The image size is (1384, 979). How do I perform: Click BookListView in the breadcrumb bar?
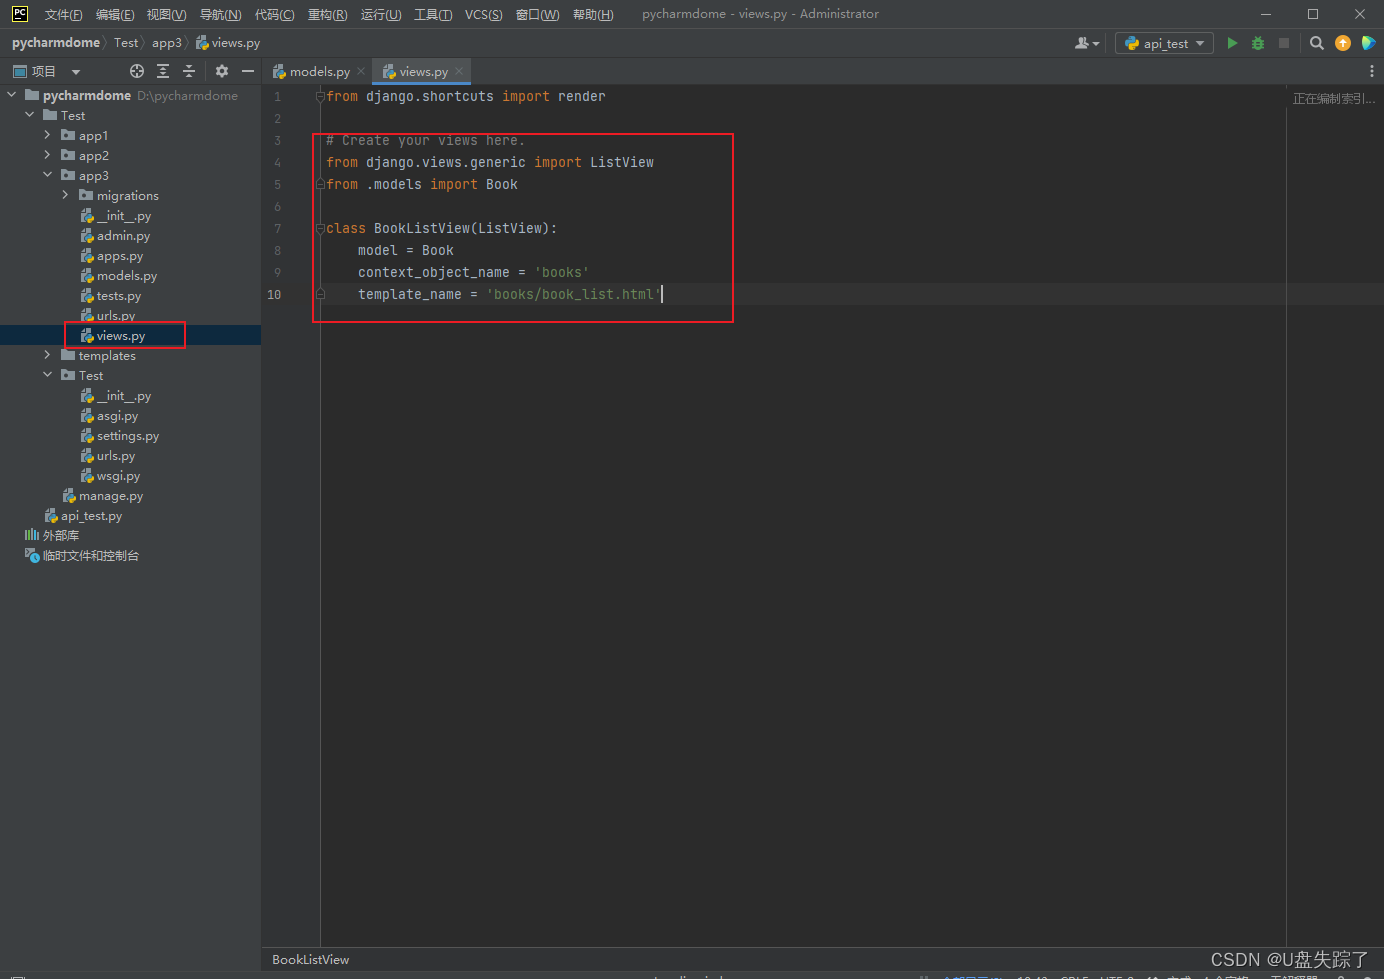click(310, 959)
